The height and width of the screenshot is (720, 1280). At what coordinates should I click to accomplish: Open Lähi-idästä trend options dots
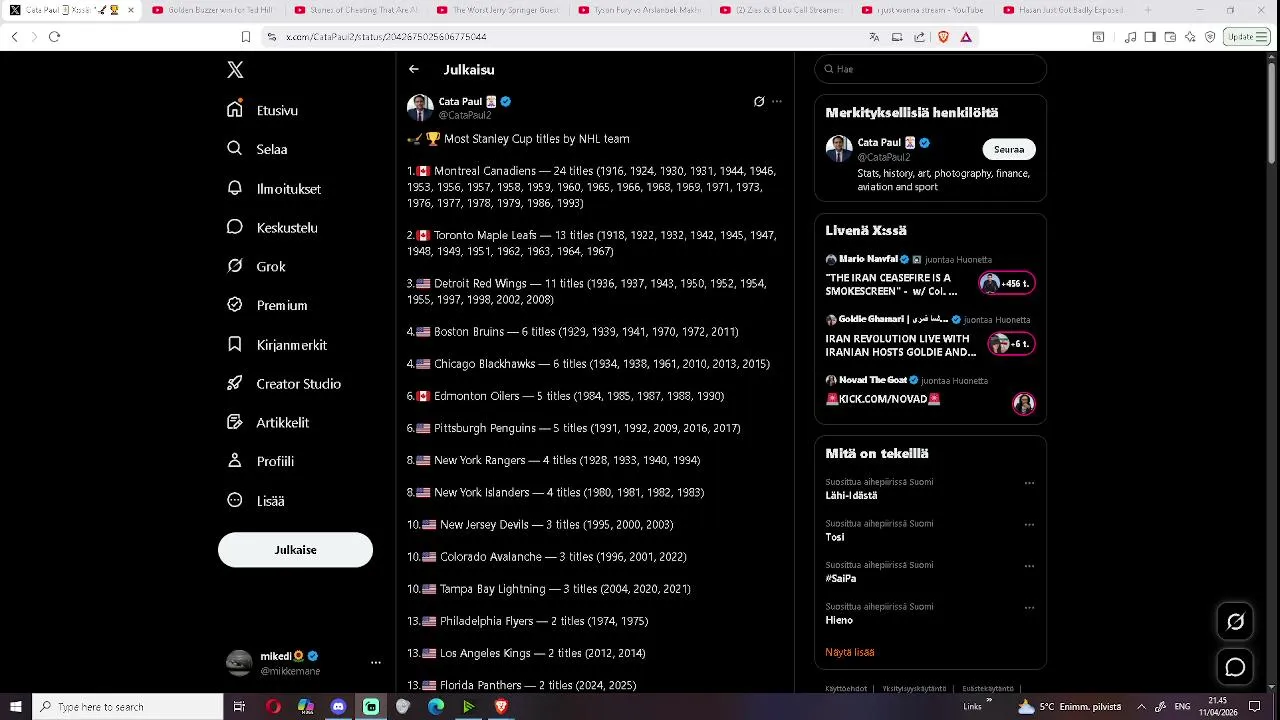point(1029,483)
